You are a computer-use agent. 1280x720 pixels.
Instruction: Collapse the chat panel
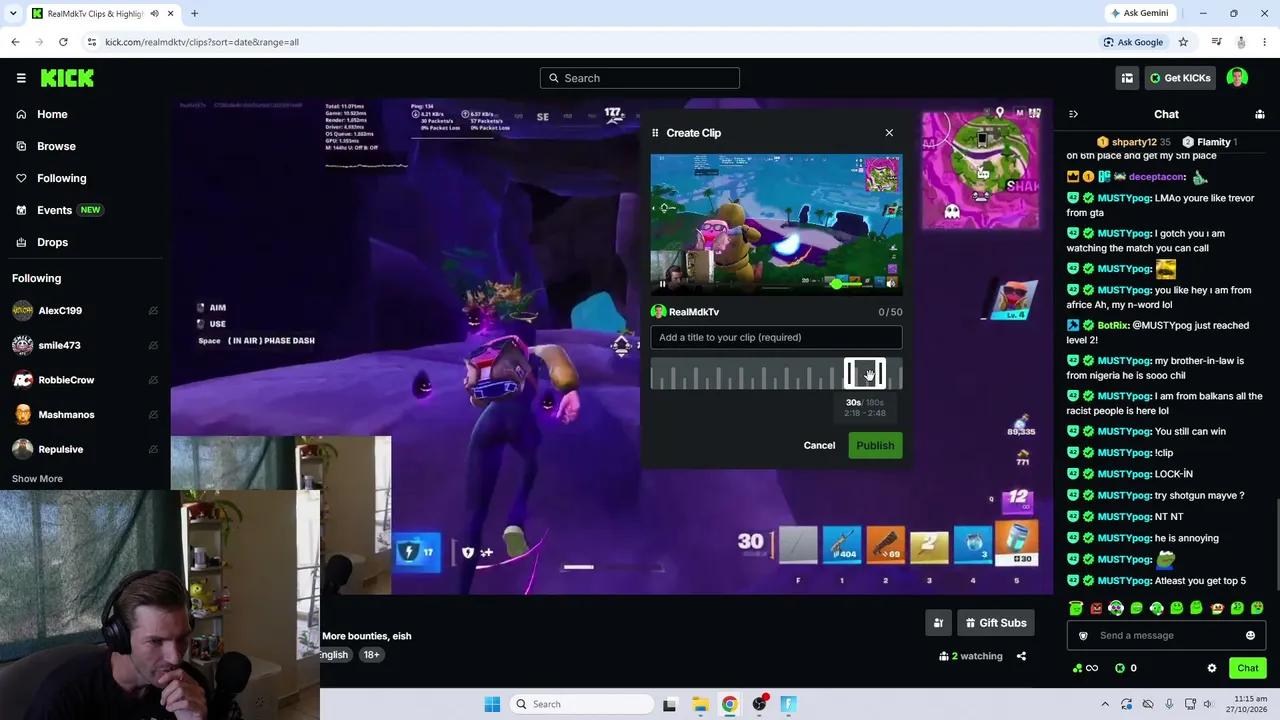[x=1073, y=114]
